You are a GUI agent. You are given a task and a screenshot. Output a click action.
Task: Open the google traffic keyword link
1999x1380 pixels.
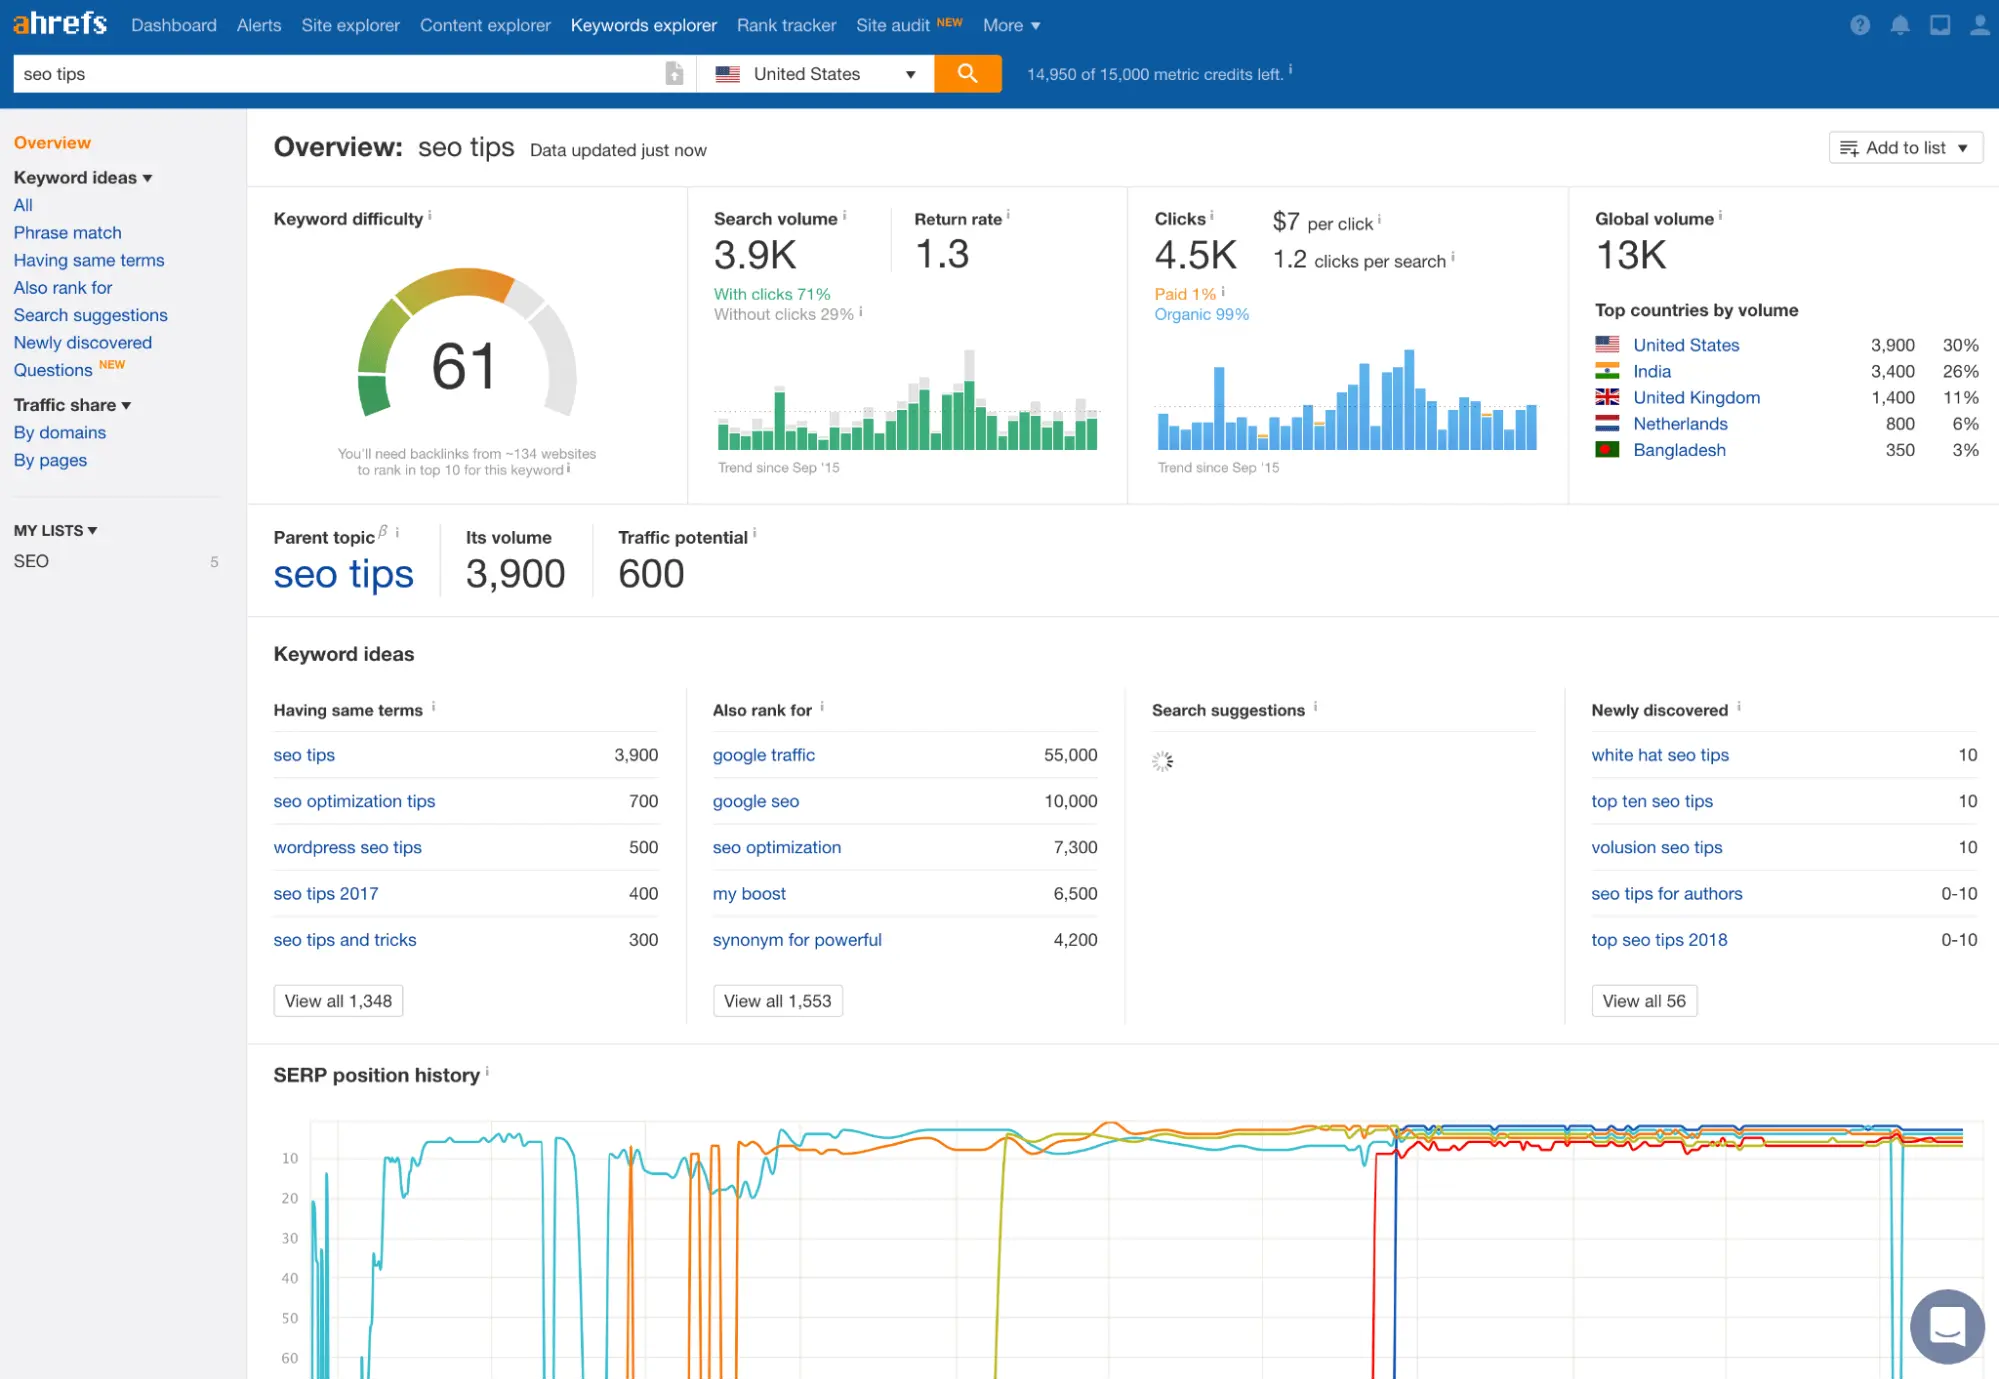point(763,755)
